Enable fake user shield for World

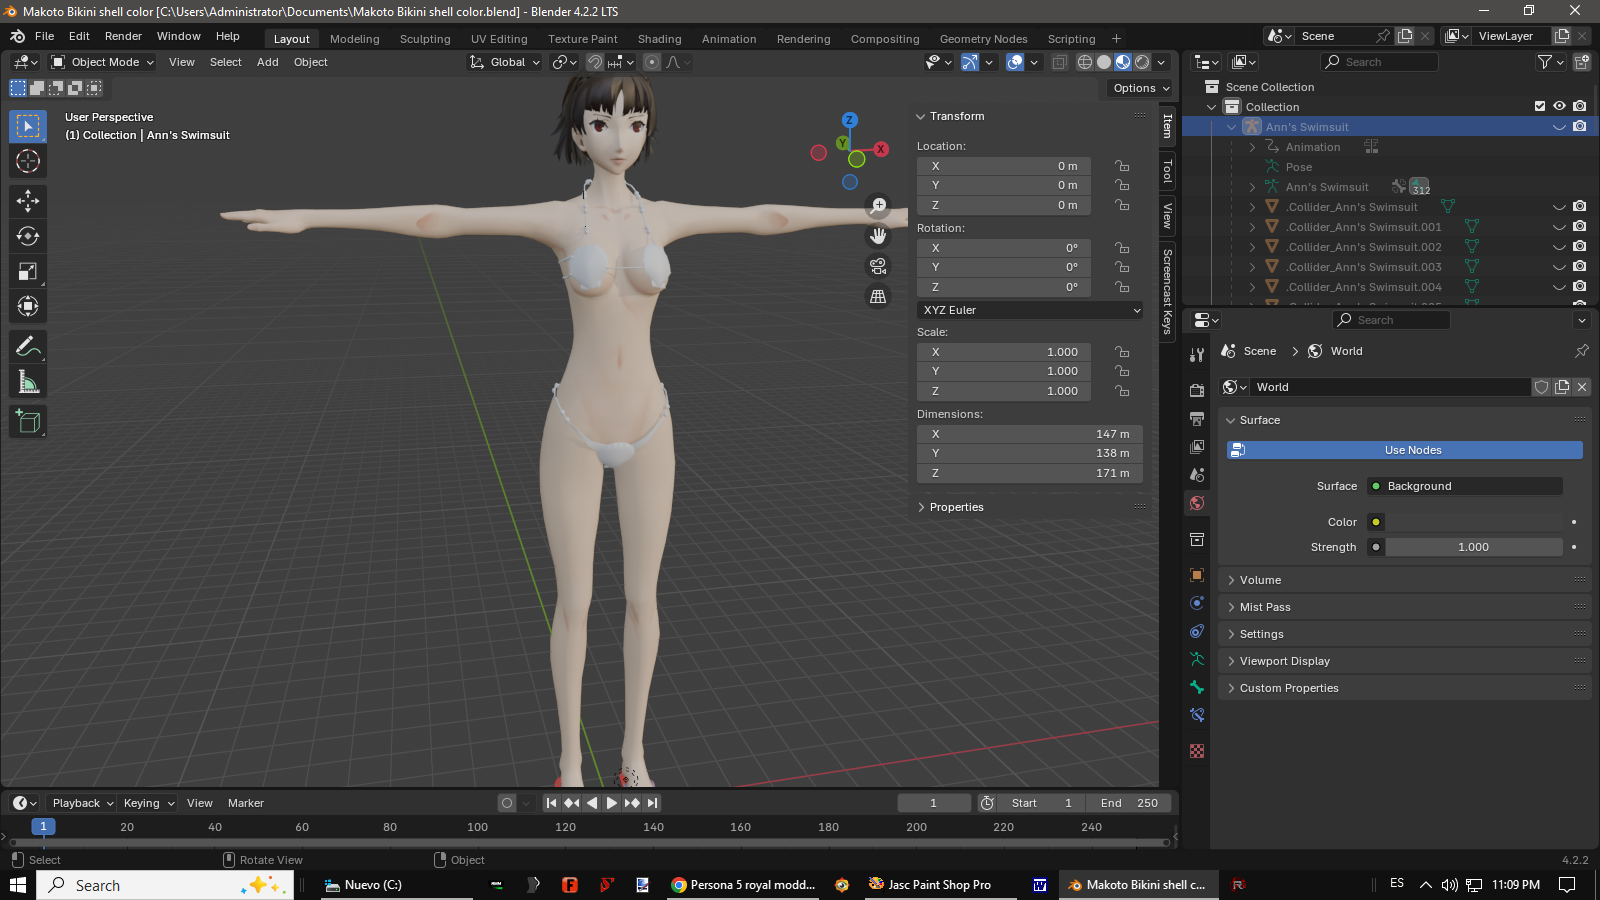pos(1542,387)
